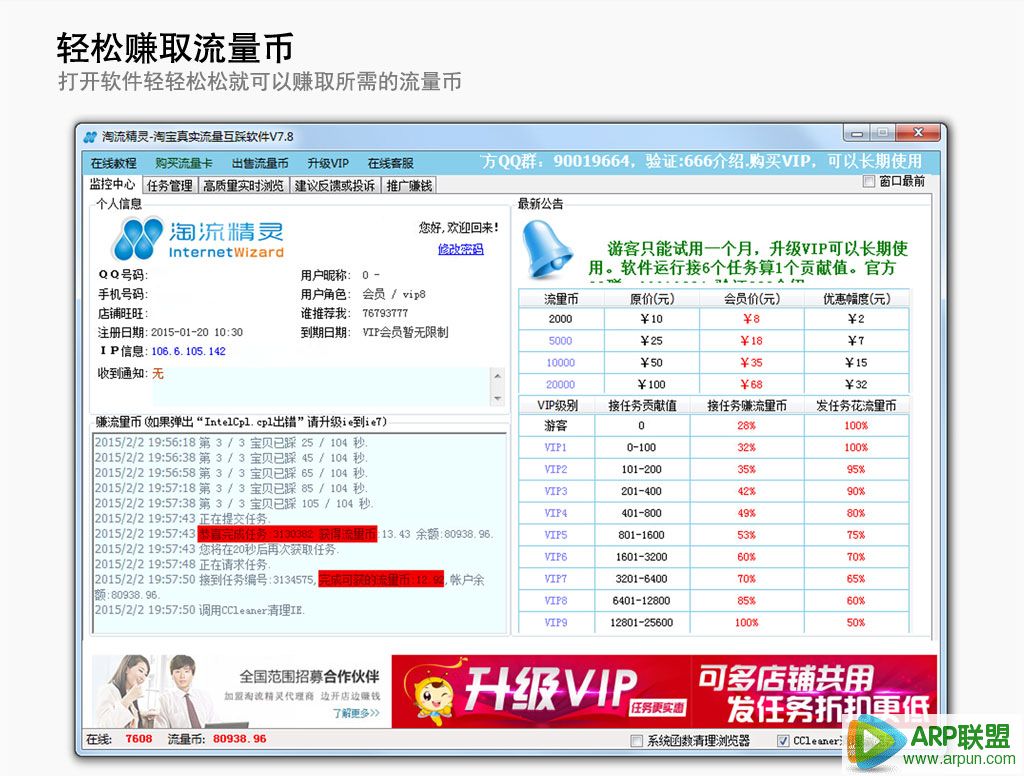1024x776 pixels.
Task: Enable the 系统函数清理浏览器 checkbox
Action: point(636,741)
